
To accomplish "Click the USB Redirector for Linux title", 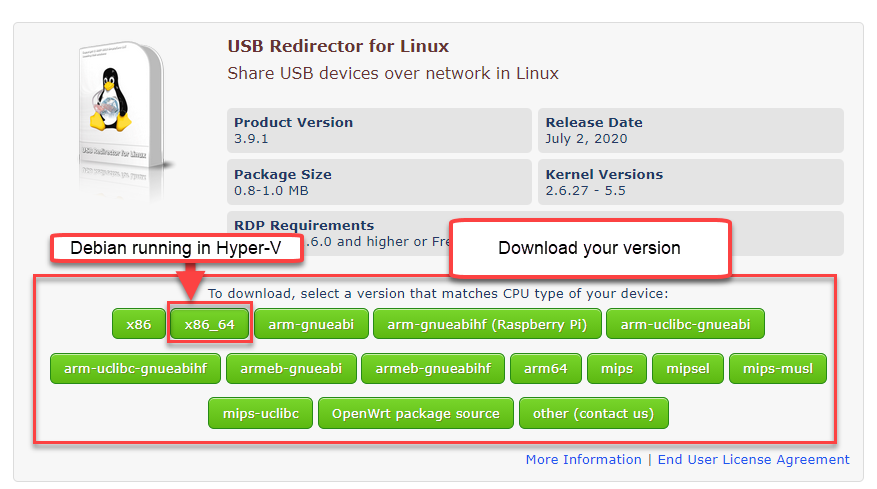I will coord(338,46).
